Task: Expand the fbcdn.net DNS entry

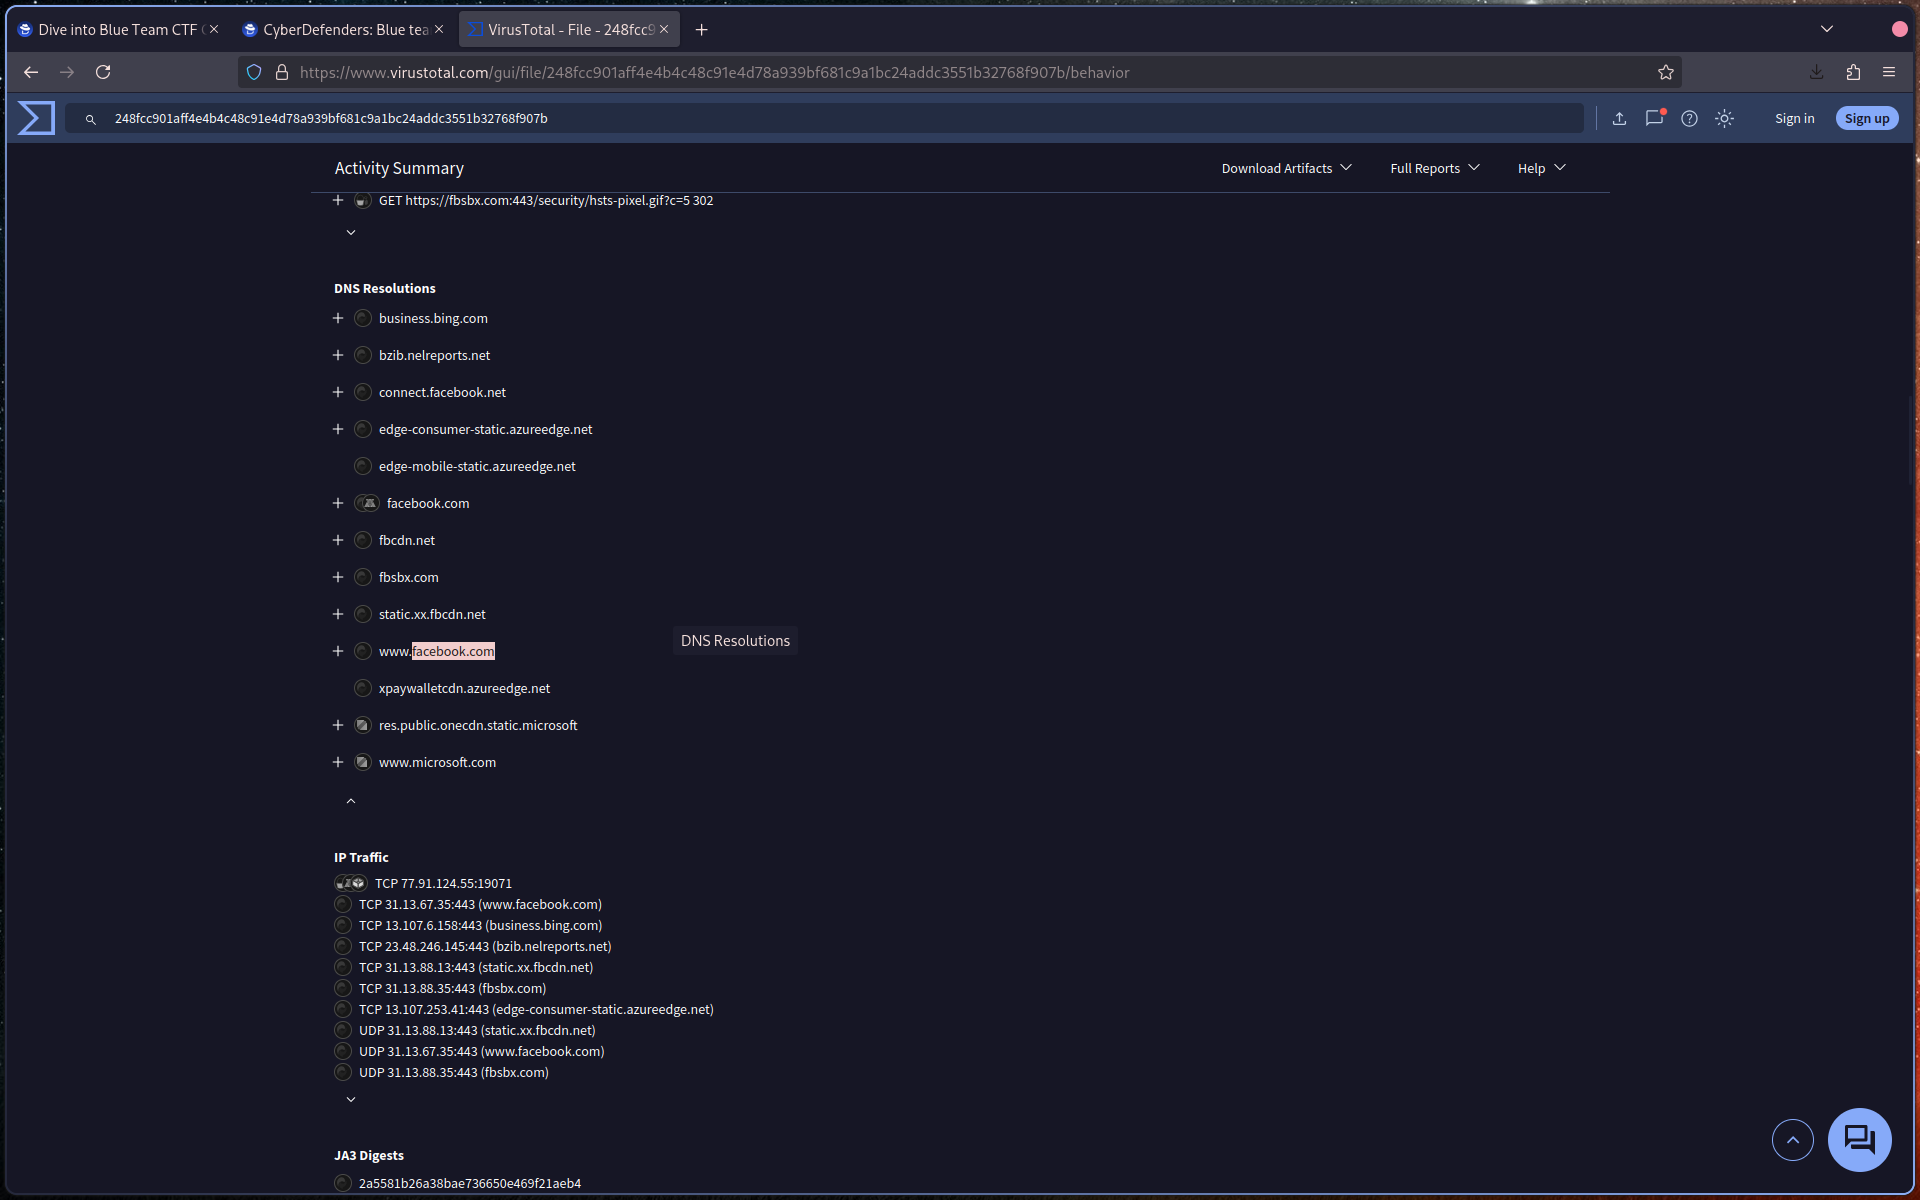Action: click(x=338, y=540)
